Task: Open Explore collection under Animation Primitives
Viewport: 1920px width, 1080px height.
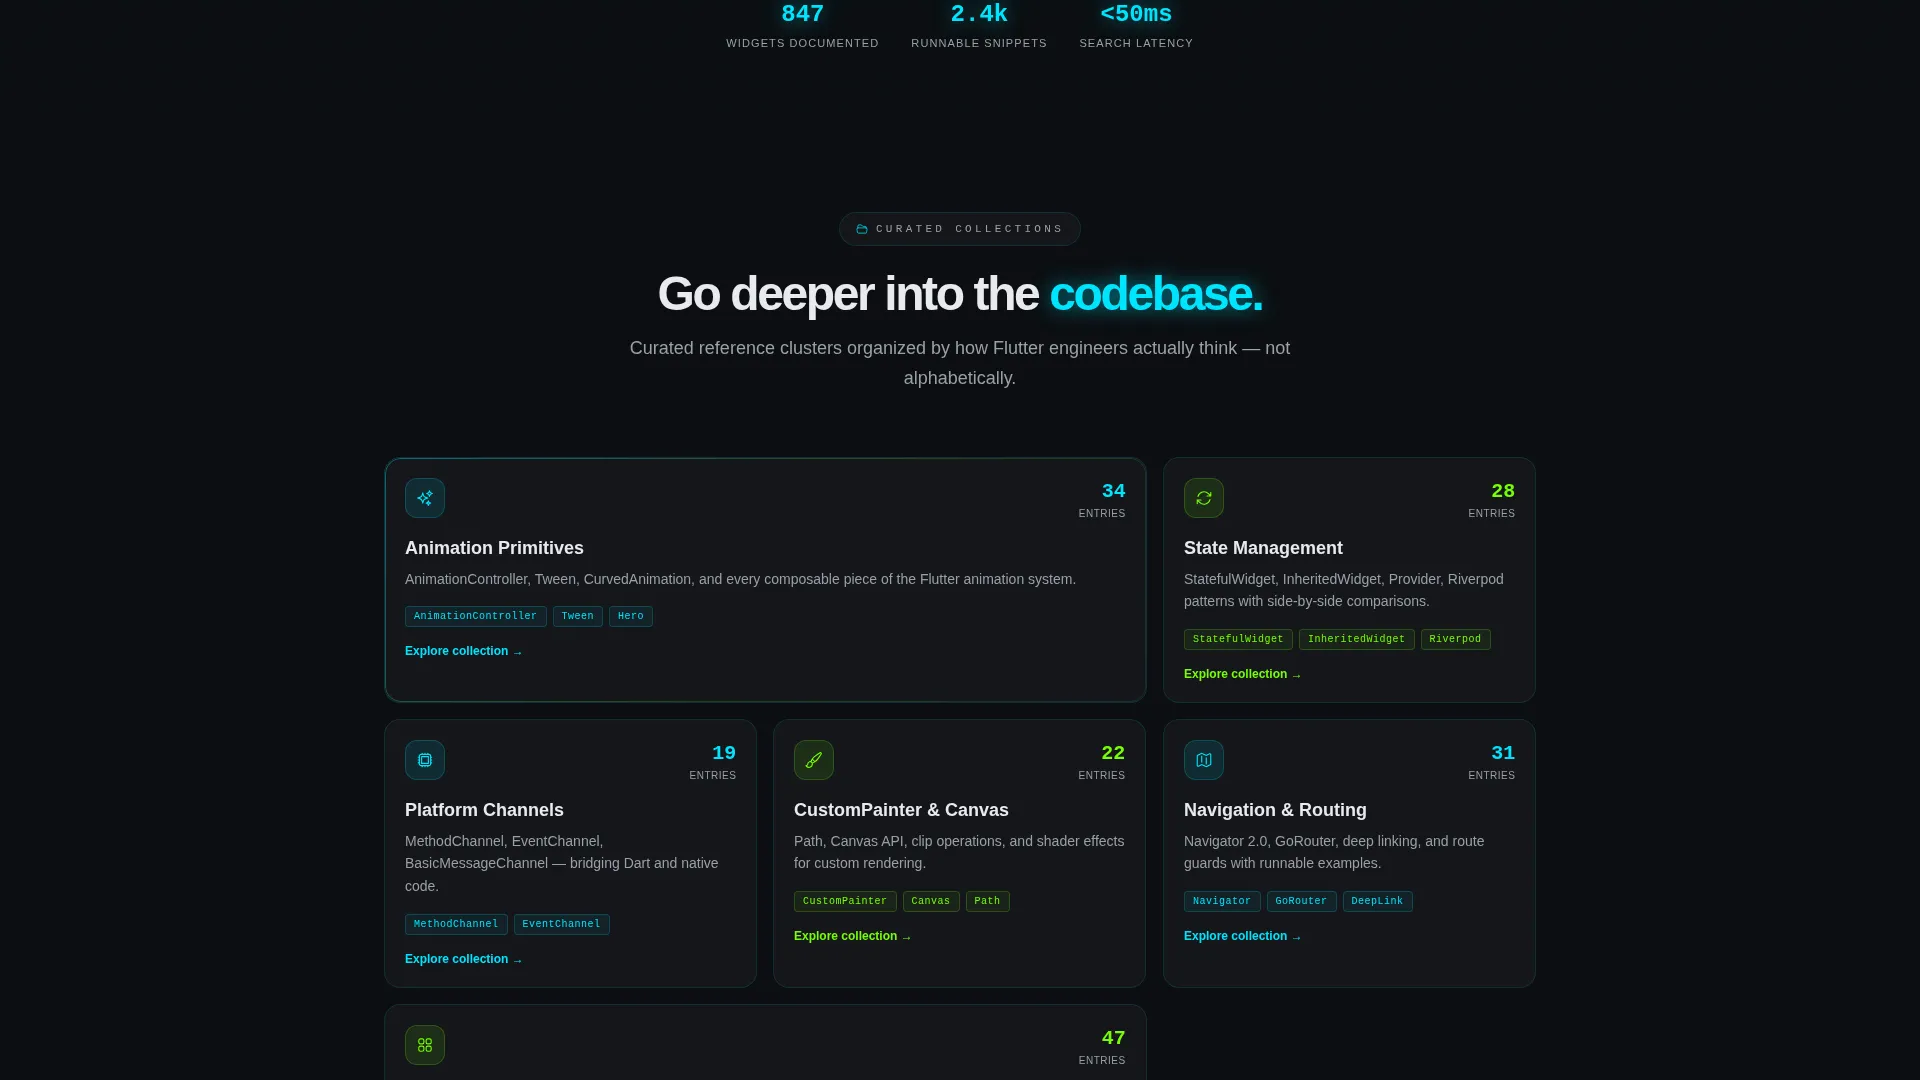Action: click(x=464, y=651)
